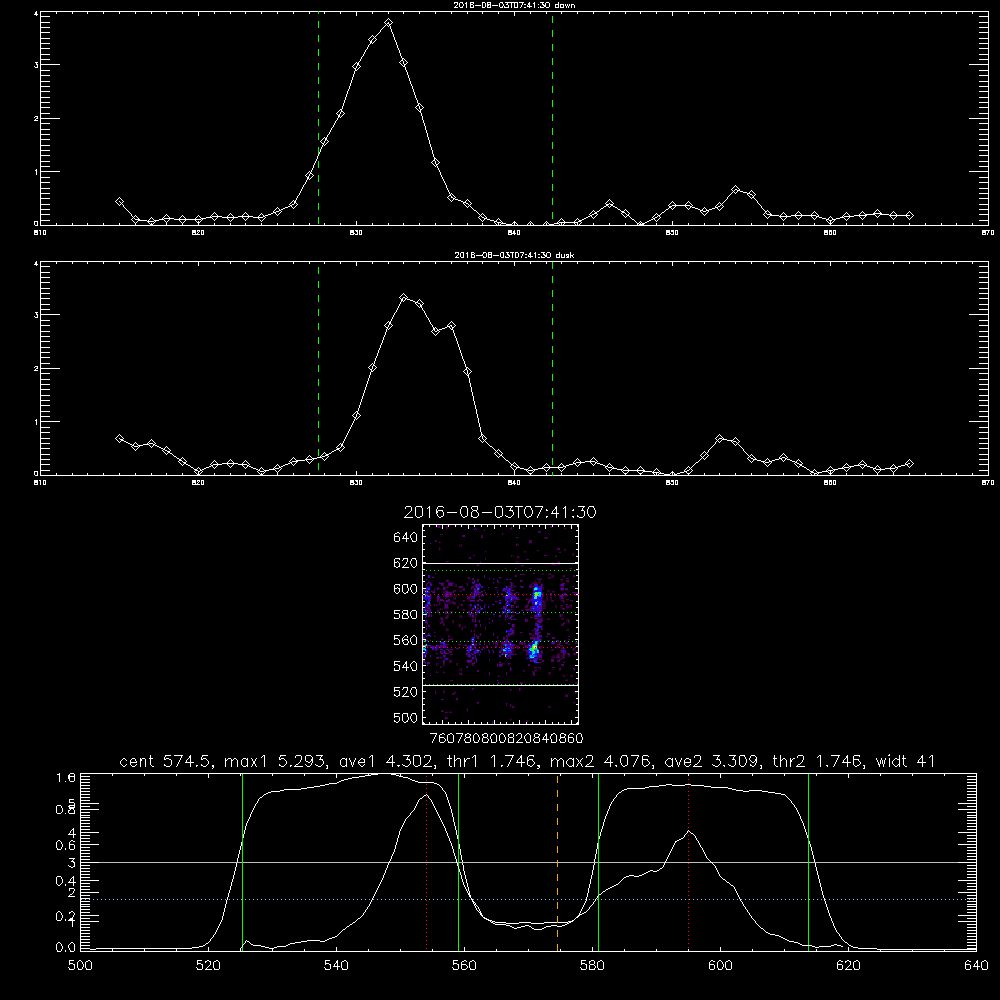This screenshot has height=1000, width=1000.
Task: Click x-axis label 540 of the profile plot
Action: point(336,966)
